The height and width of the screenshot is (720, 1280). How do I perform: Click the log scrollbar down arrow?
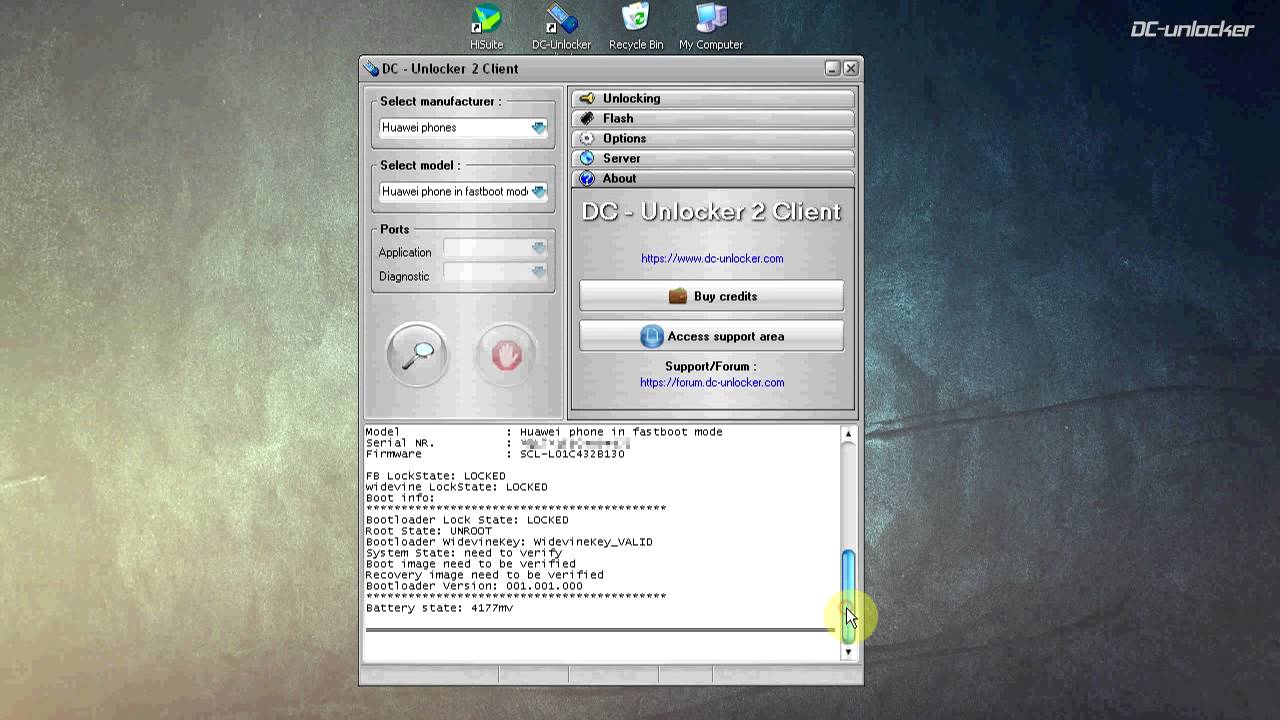tap(847, 651)
